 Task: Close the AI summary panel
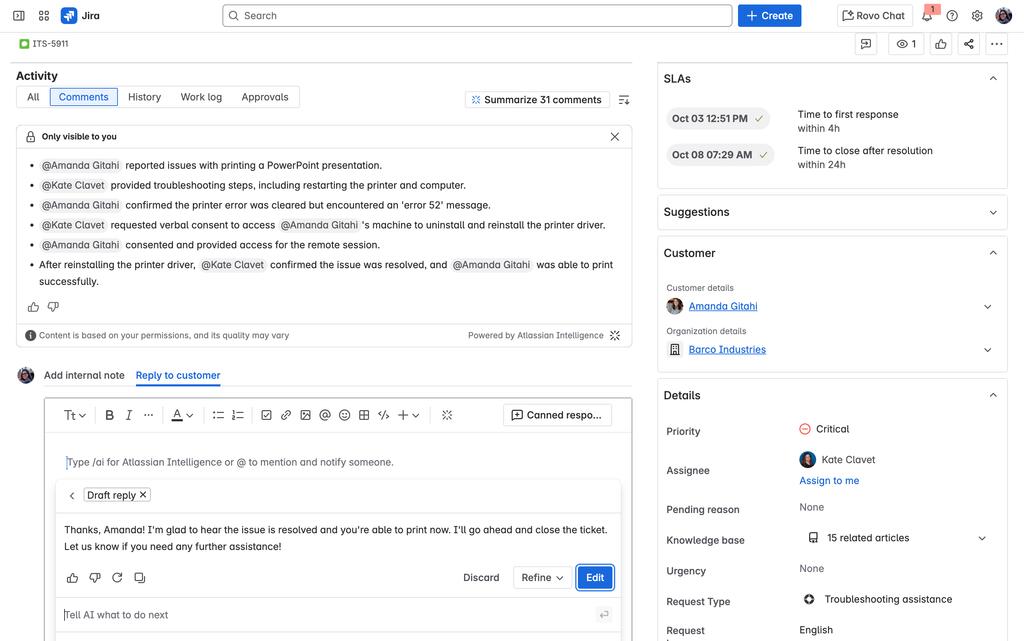click(615, 136)
